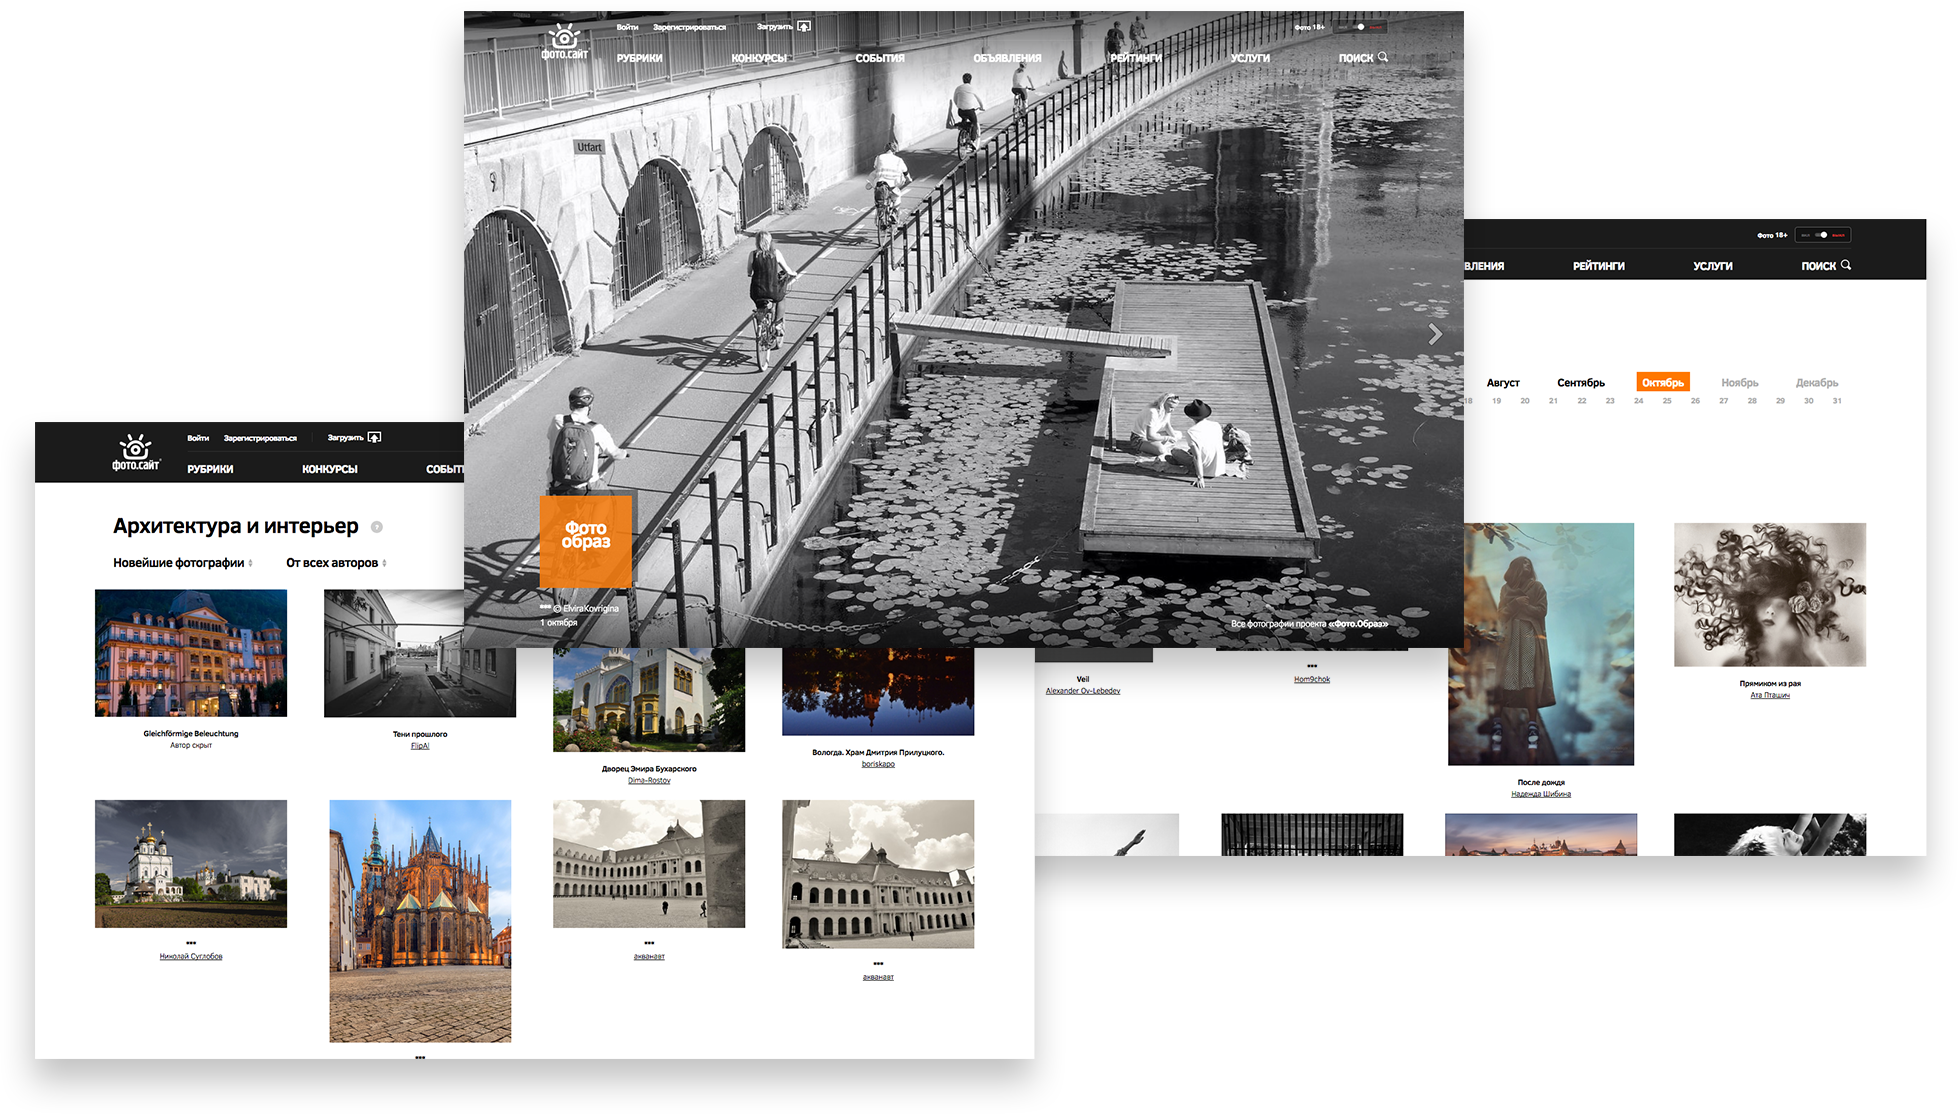
Task: Open УСЛУГИ menu on the hero page
Action: point(1250,58)
